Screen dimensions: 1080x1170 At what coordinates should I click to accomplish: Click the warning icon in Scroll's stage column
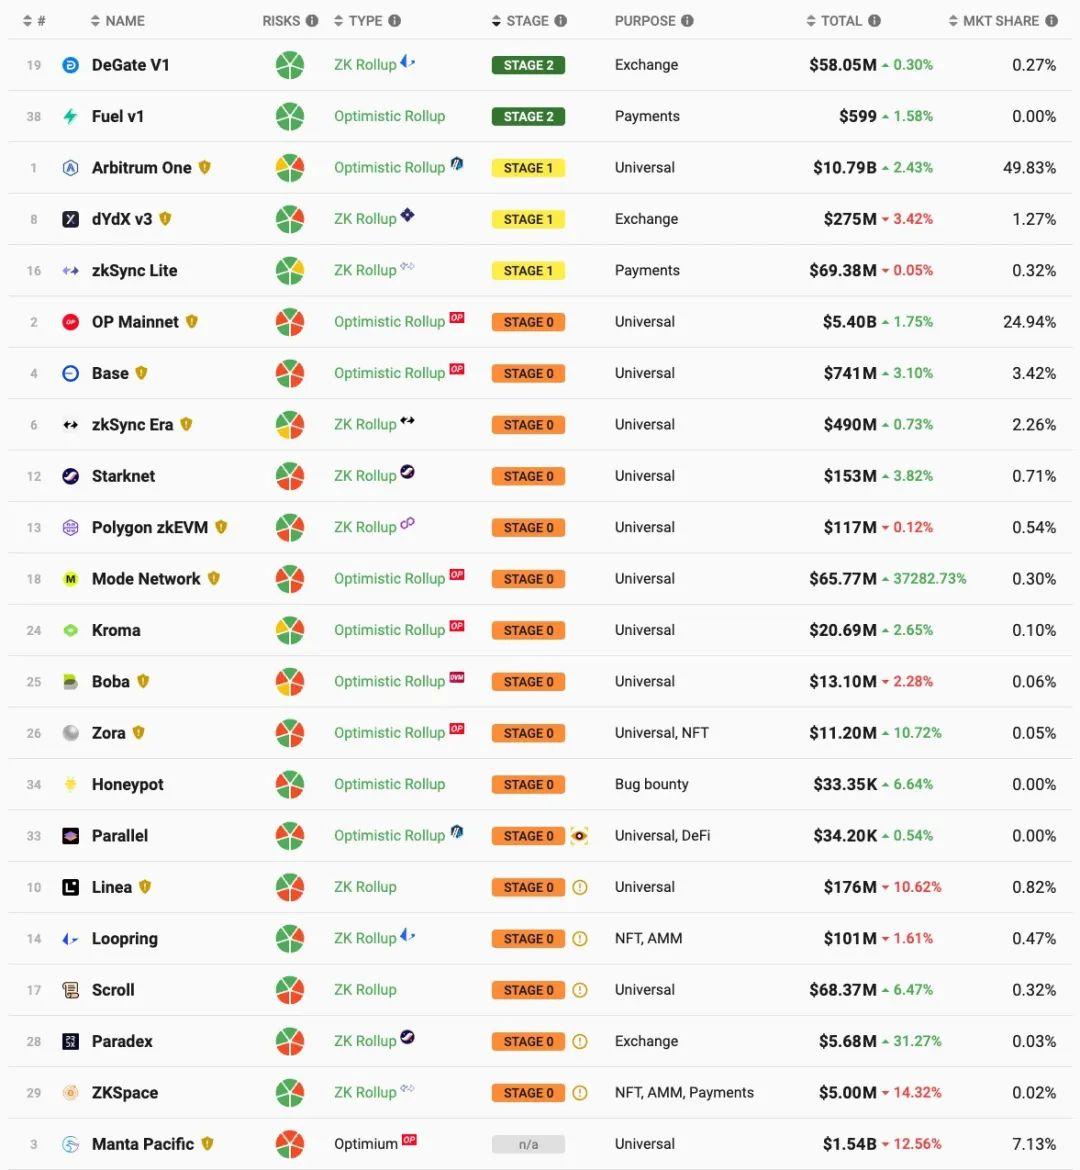point(579,990)
